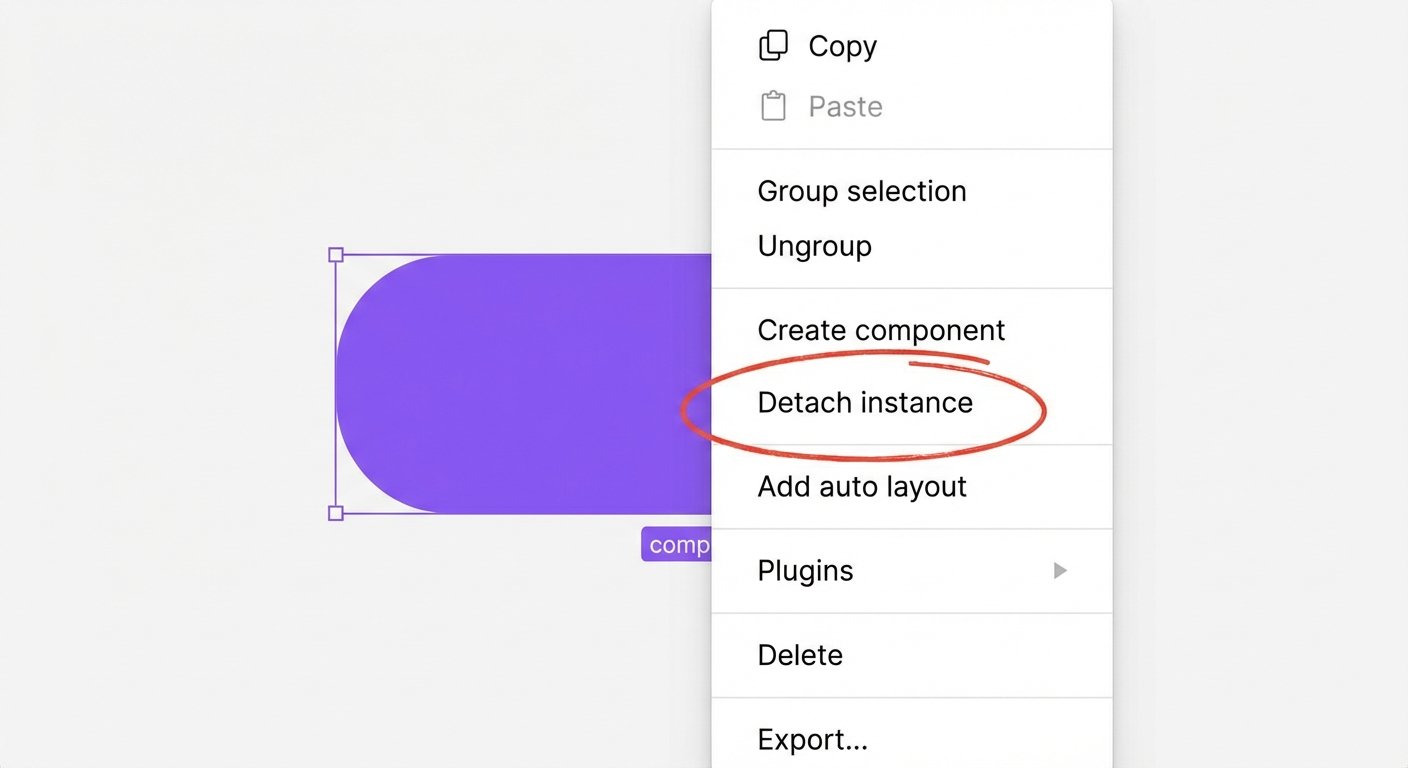This screenshot has height=768, width=1408.
Task: Choose Delete from the context menu
Action: coord(800,655)
